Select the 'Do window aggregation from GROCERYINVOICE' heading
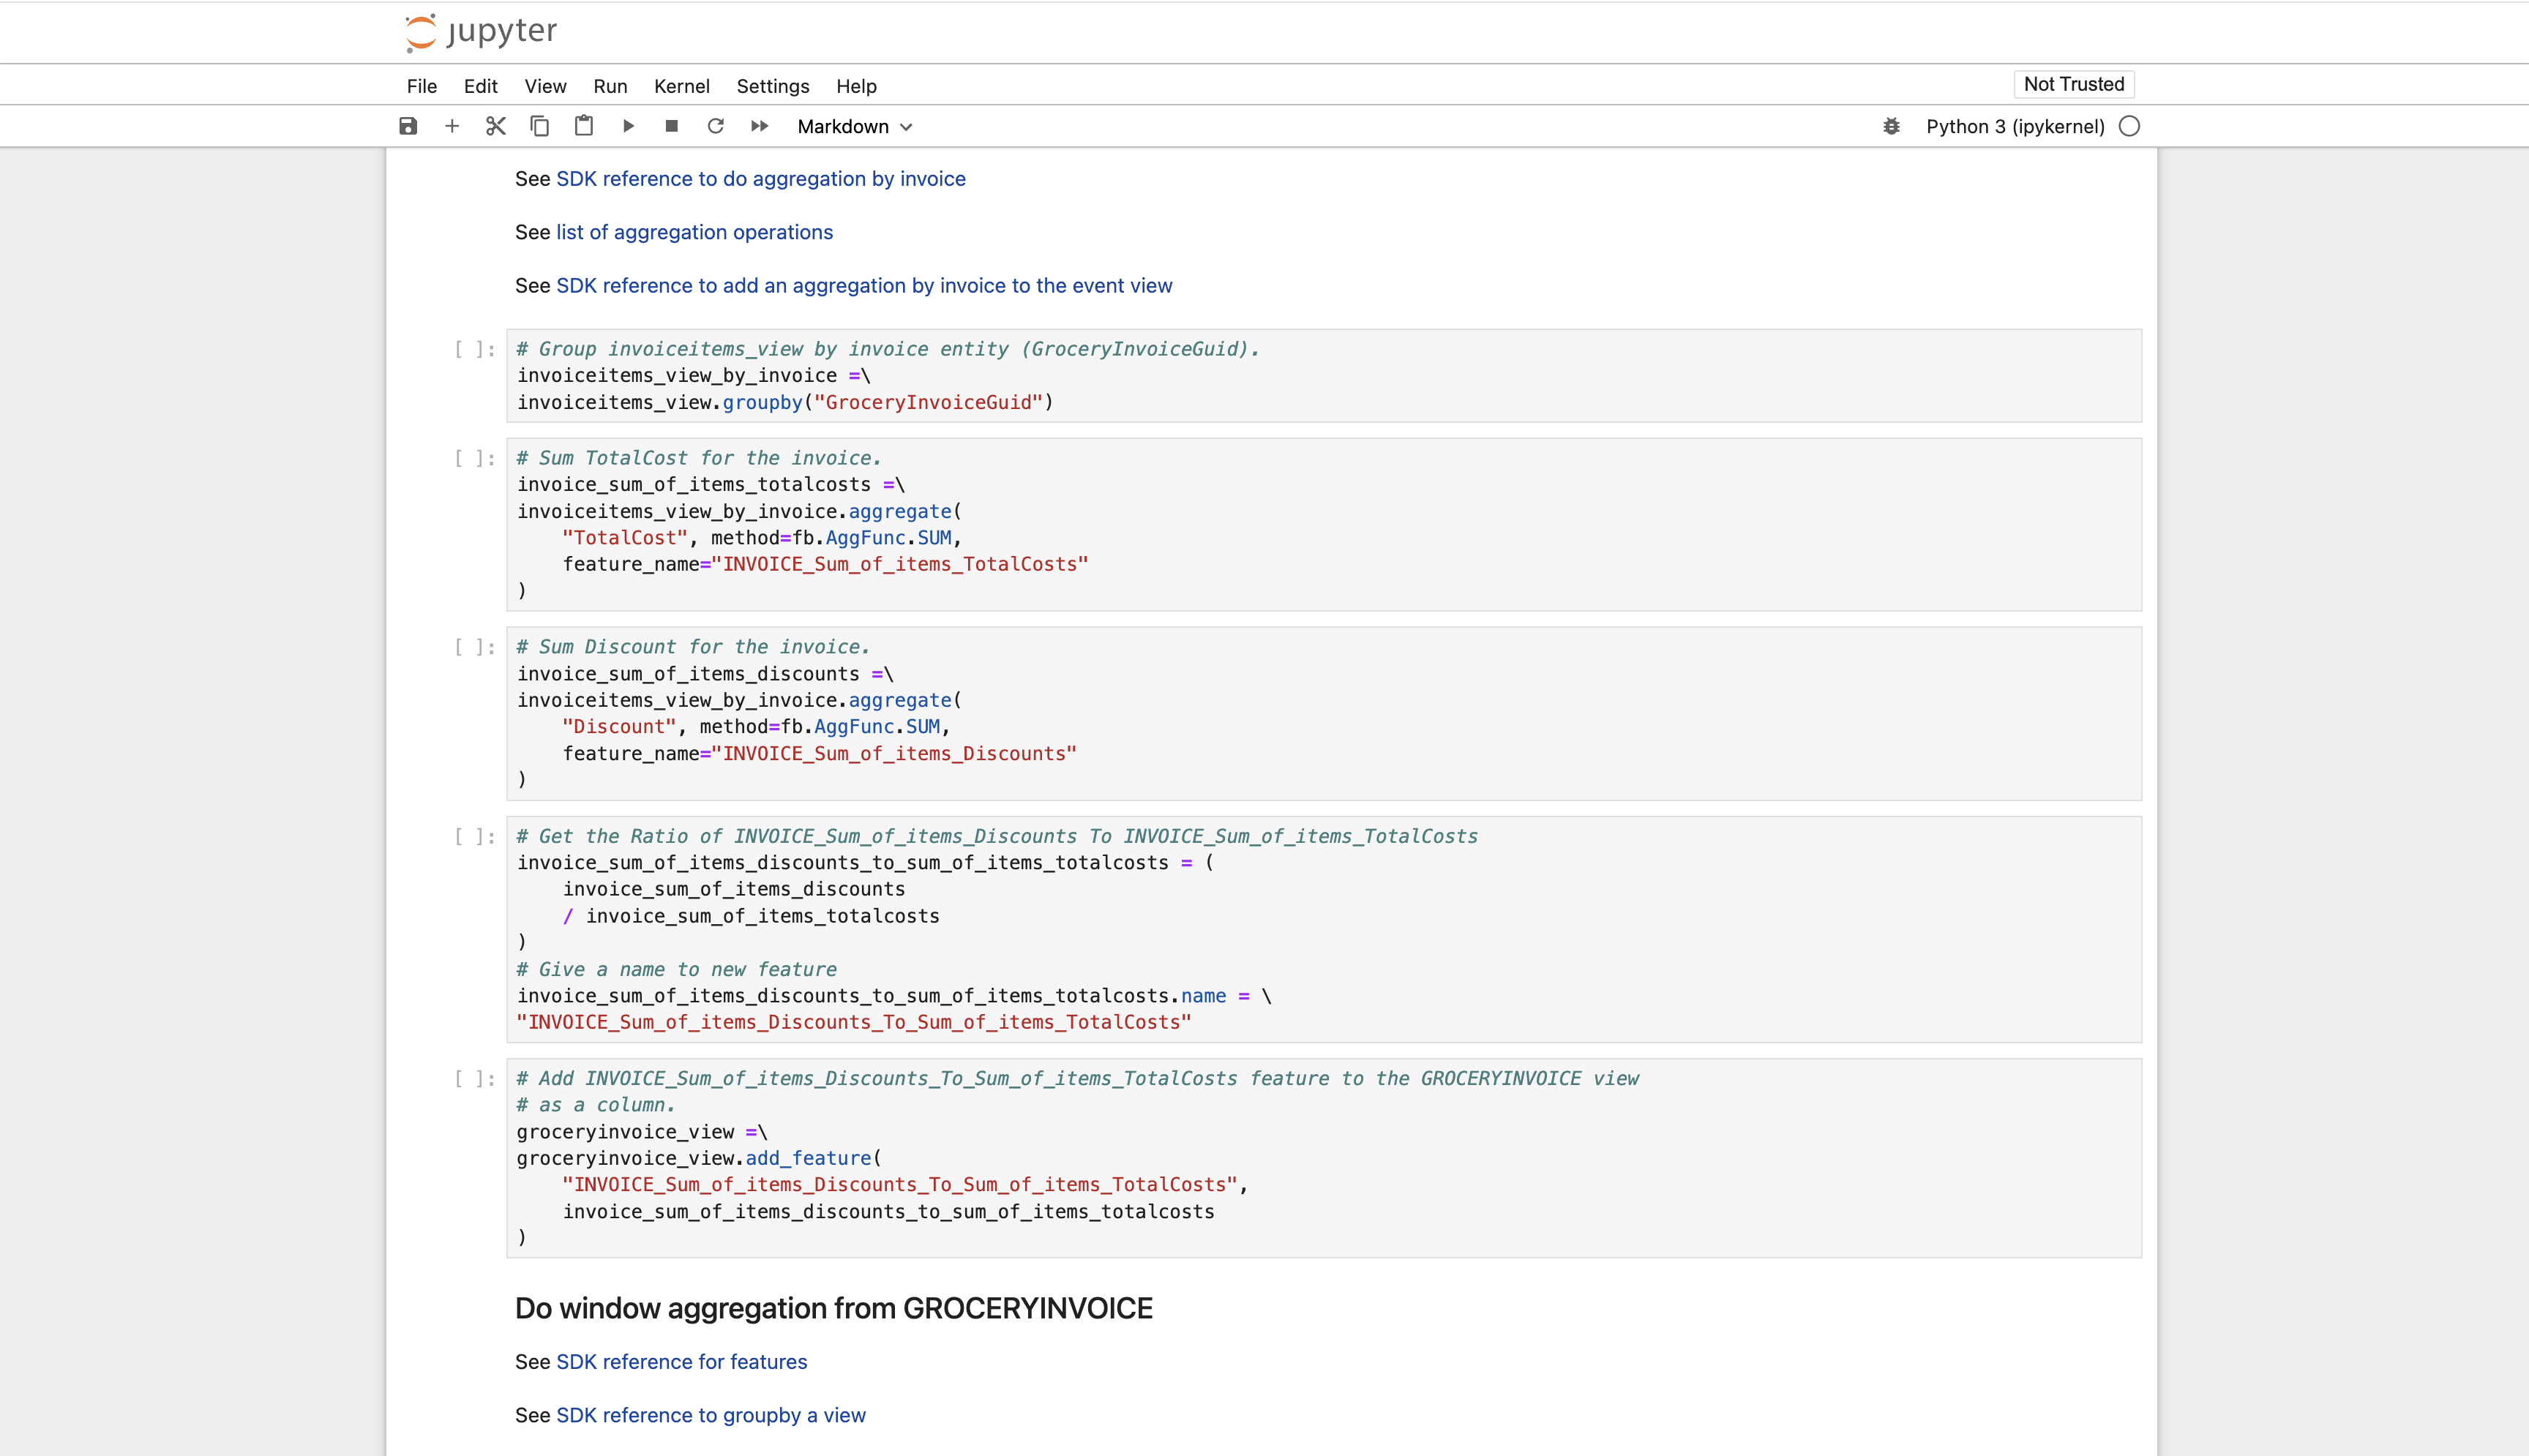 tap(834, 1308)
